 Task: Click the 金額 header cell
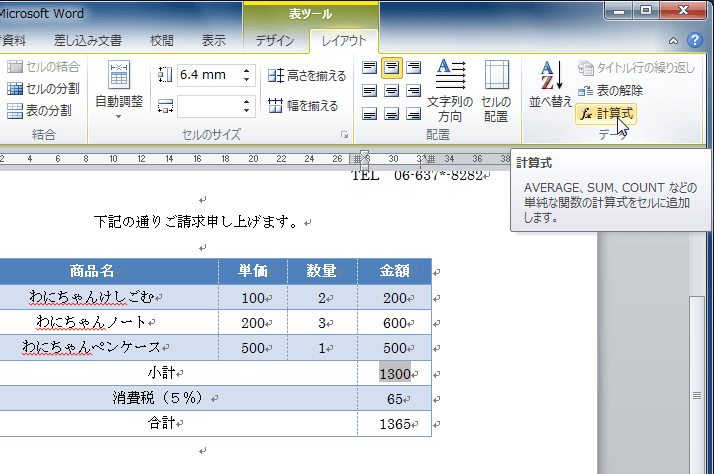click(394, 271)
